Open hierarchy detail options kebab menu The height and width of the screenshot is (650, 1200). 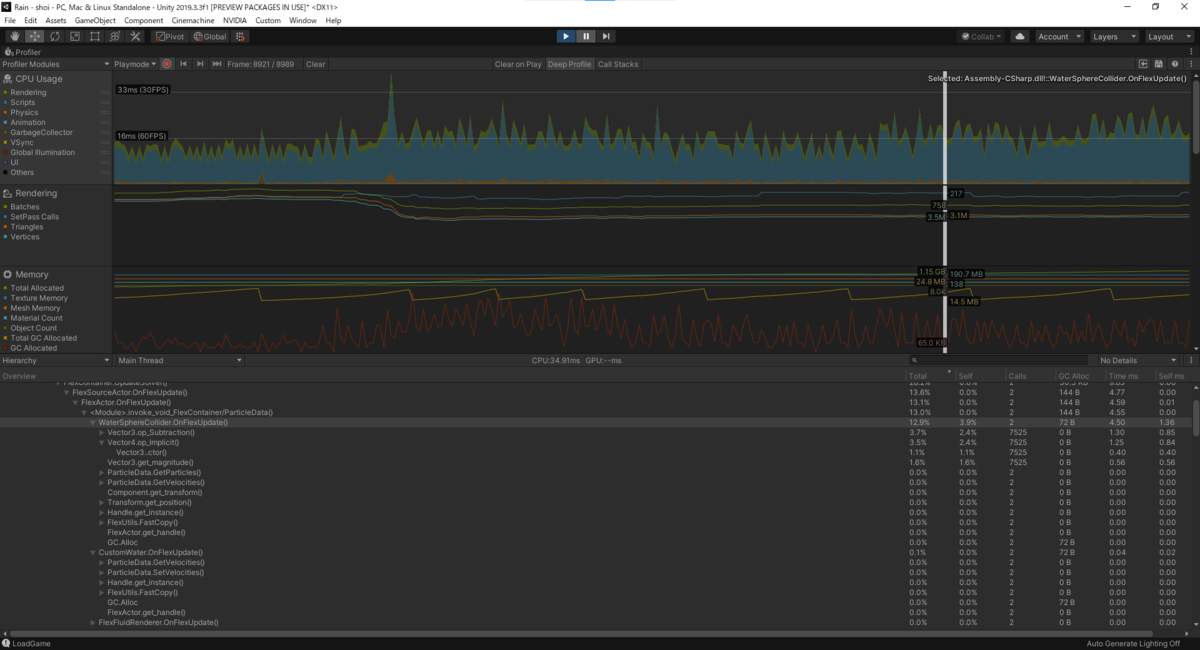click(1192, 360)
